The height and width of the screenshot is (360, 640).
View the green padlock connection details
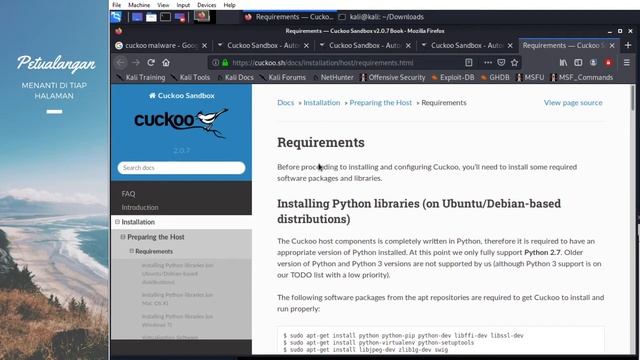pyautogui.click(x=225, y=62)
